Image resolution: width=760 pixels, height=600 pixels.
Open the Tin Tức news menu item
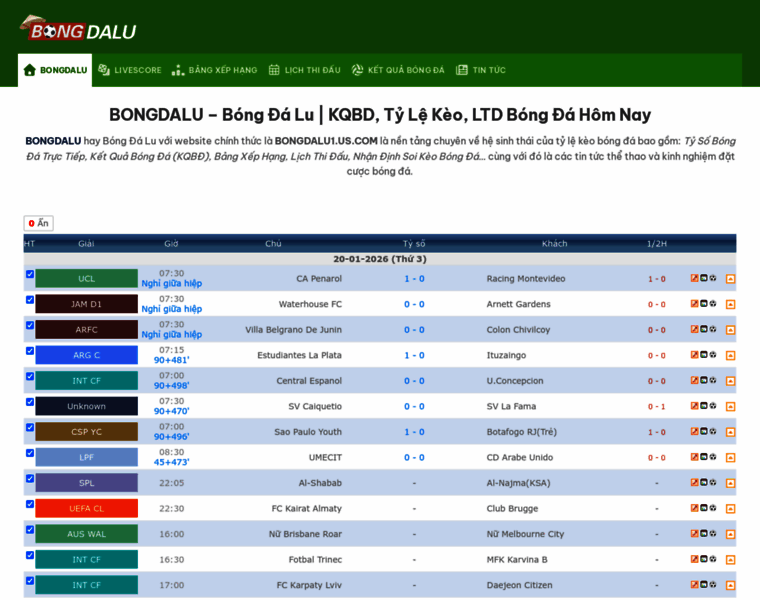(x=481, y=70)
